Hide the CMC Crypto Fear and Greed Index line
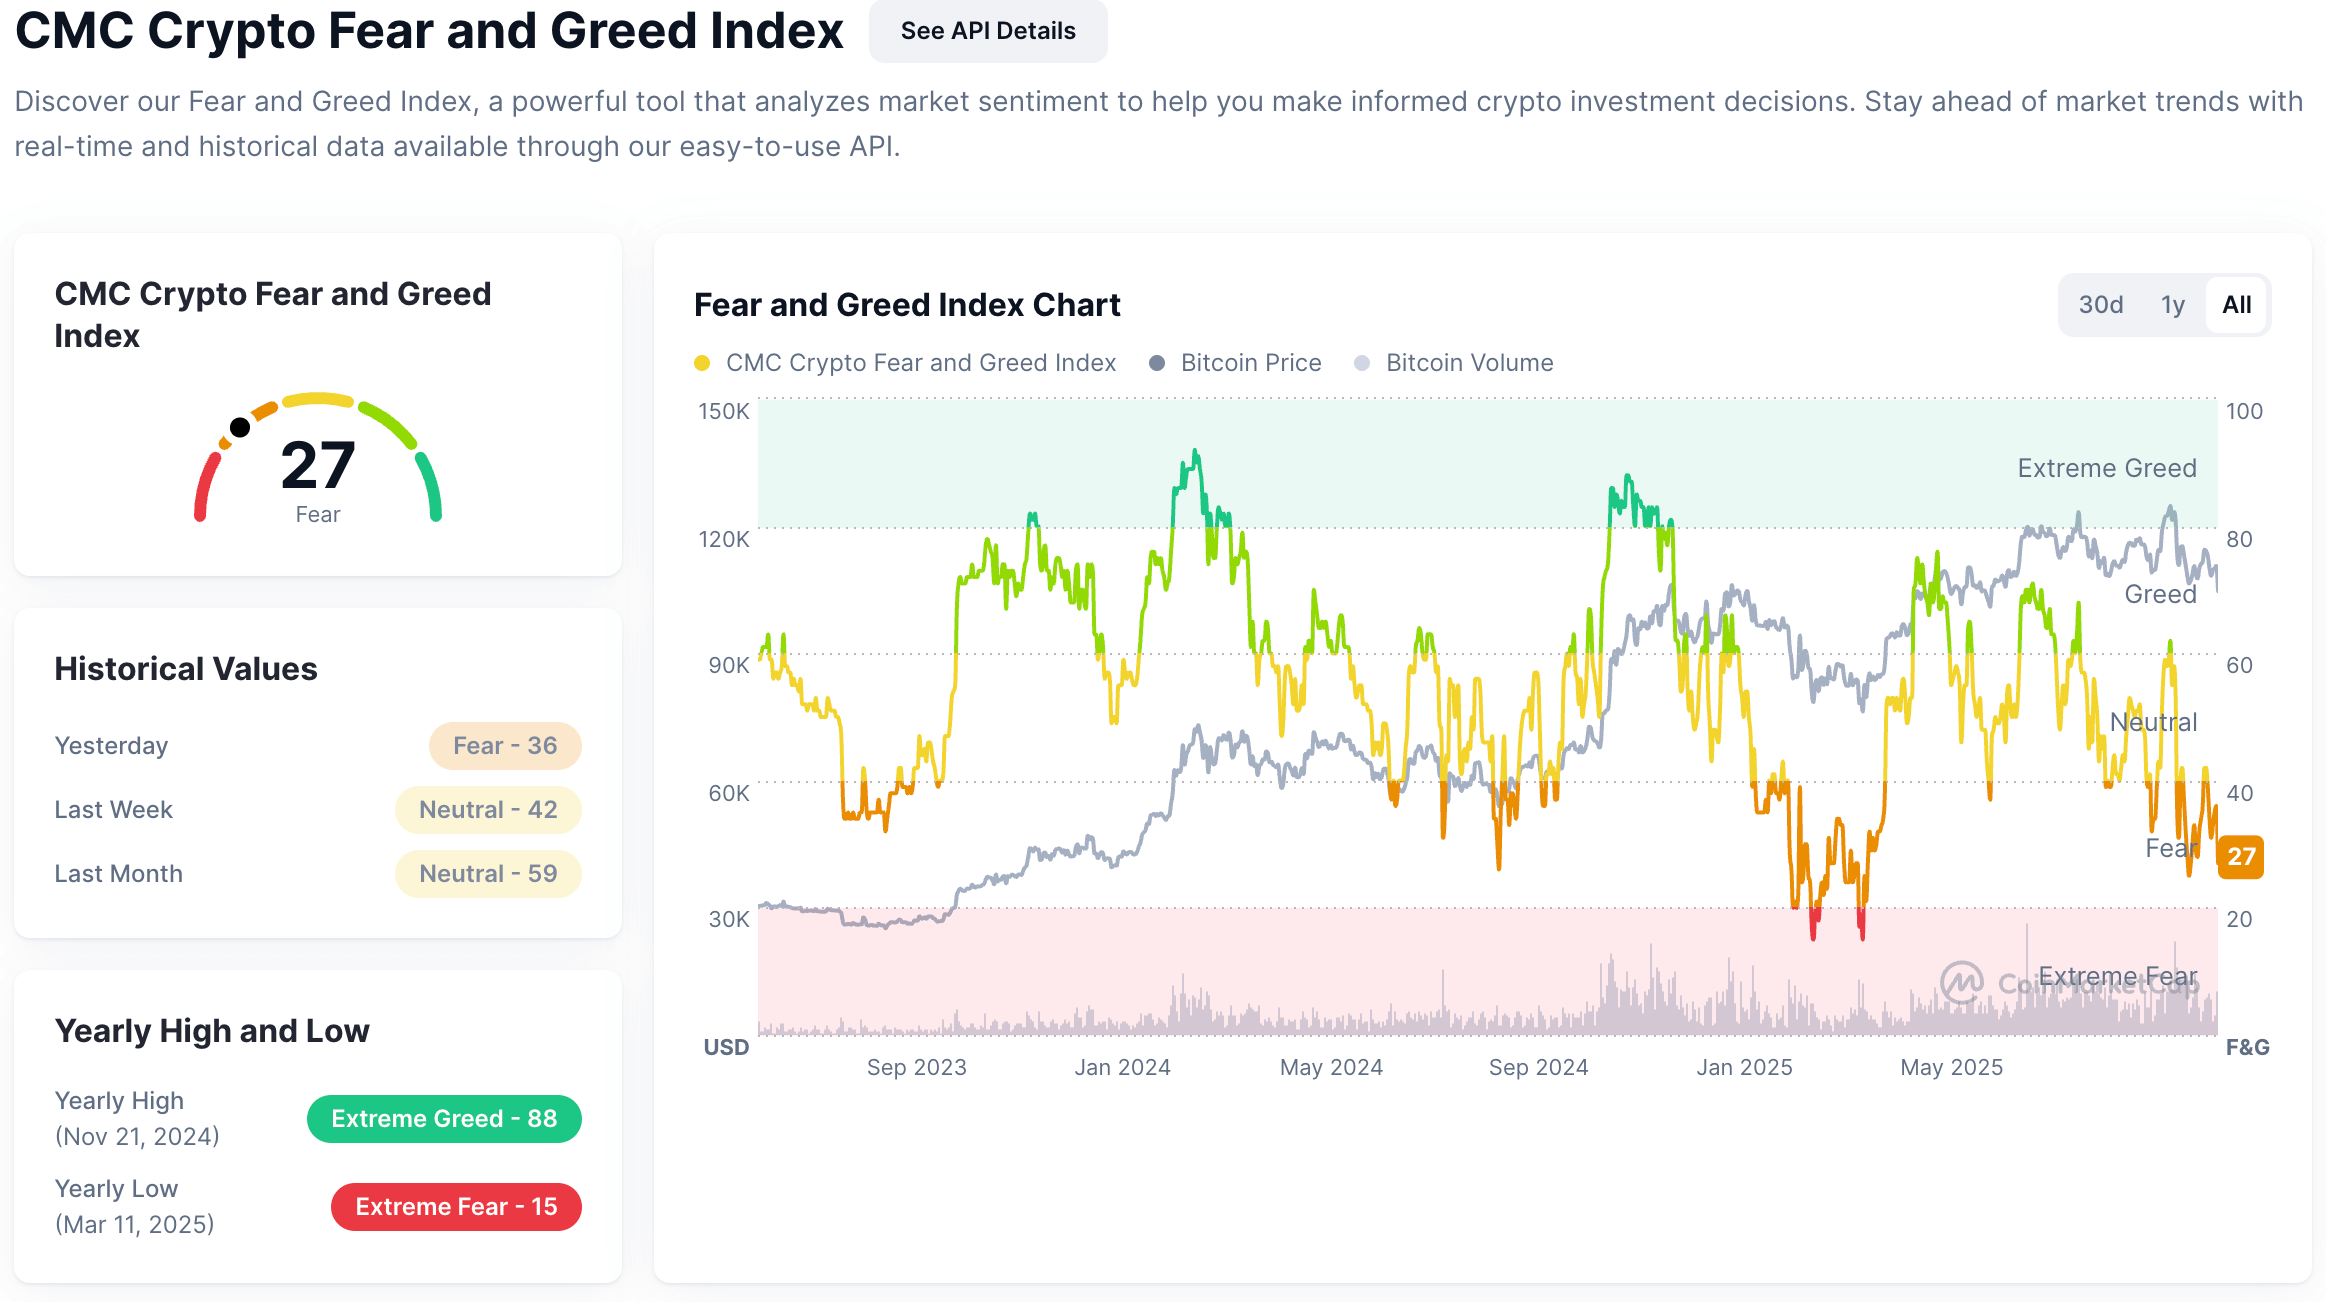2326x1302 pixels. [920, 363]
